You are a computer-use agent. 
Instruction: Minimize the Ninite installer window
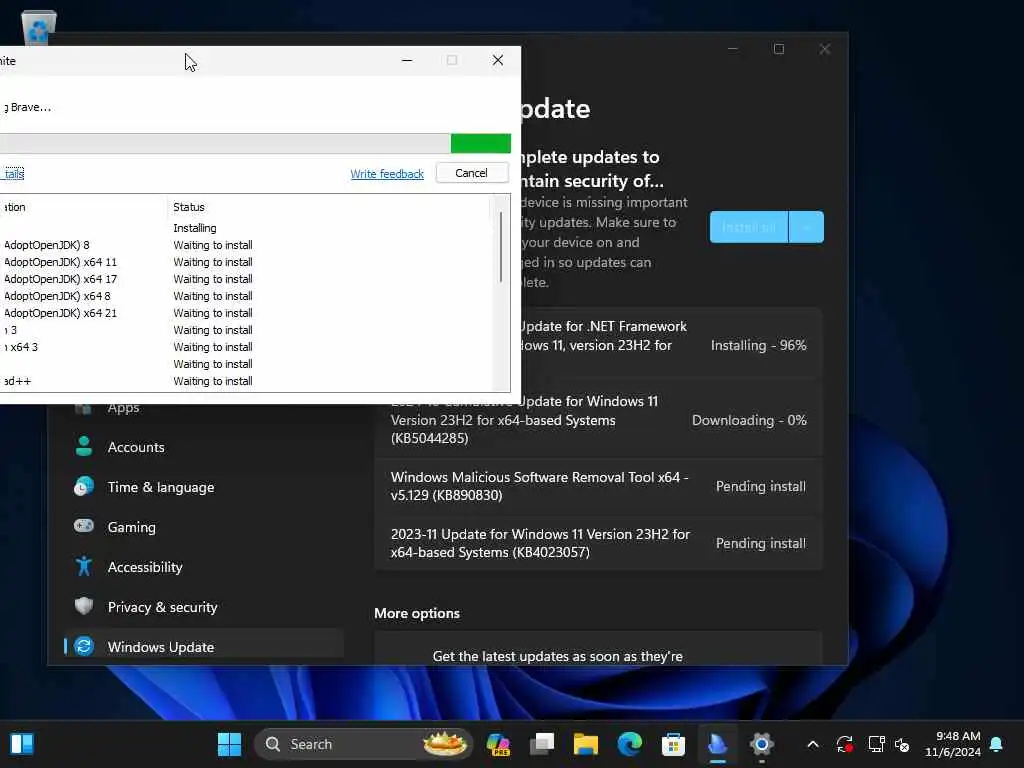(x=407, y=60)
